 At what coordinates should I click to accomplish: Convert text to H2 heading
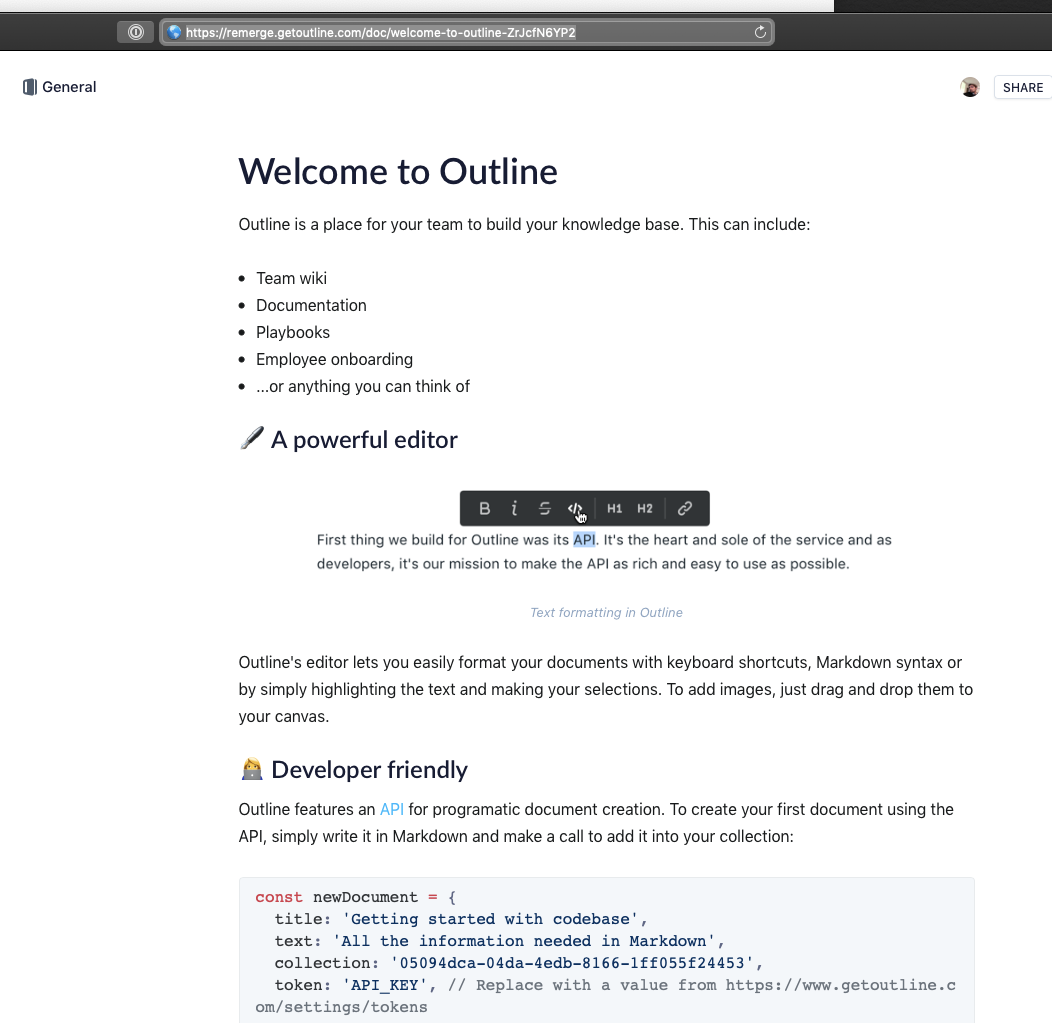(645, 508)
